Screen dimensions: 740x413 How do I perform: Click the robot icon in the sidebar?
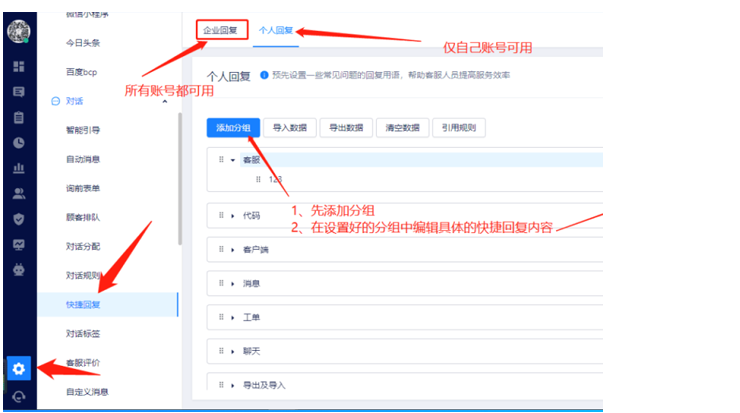click(x=18, y=269)
